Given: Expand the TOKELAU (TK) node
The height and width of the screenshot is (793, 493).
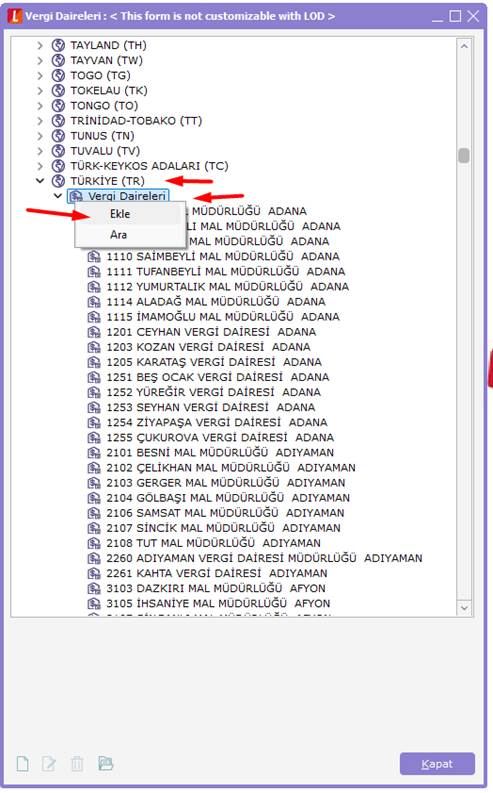Looking at the screenshot, I should point(40,91).
